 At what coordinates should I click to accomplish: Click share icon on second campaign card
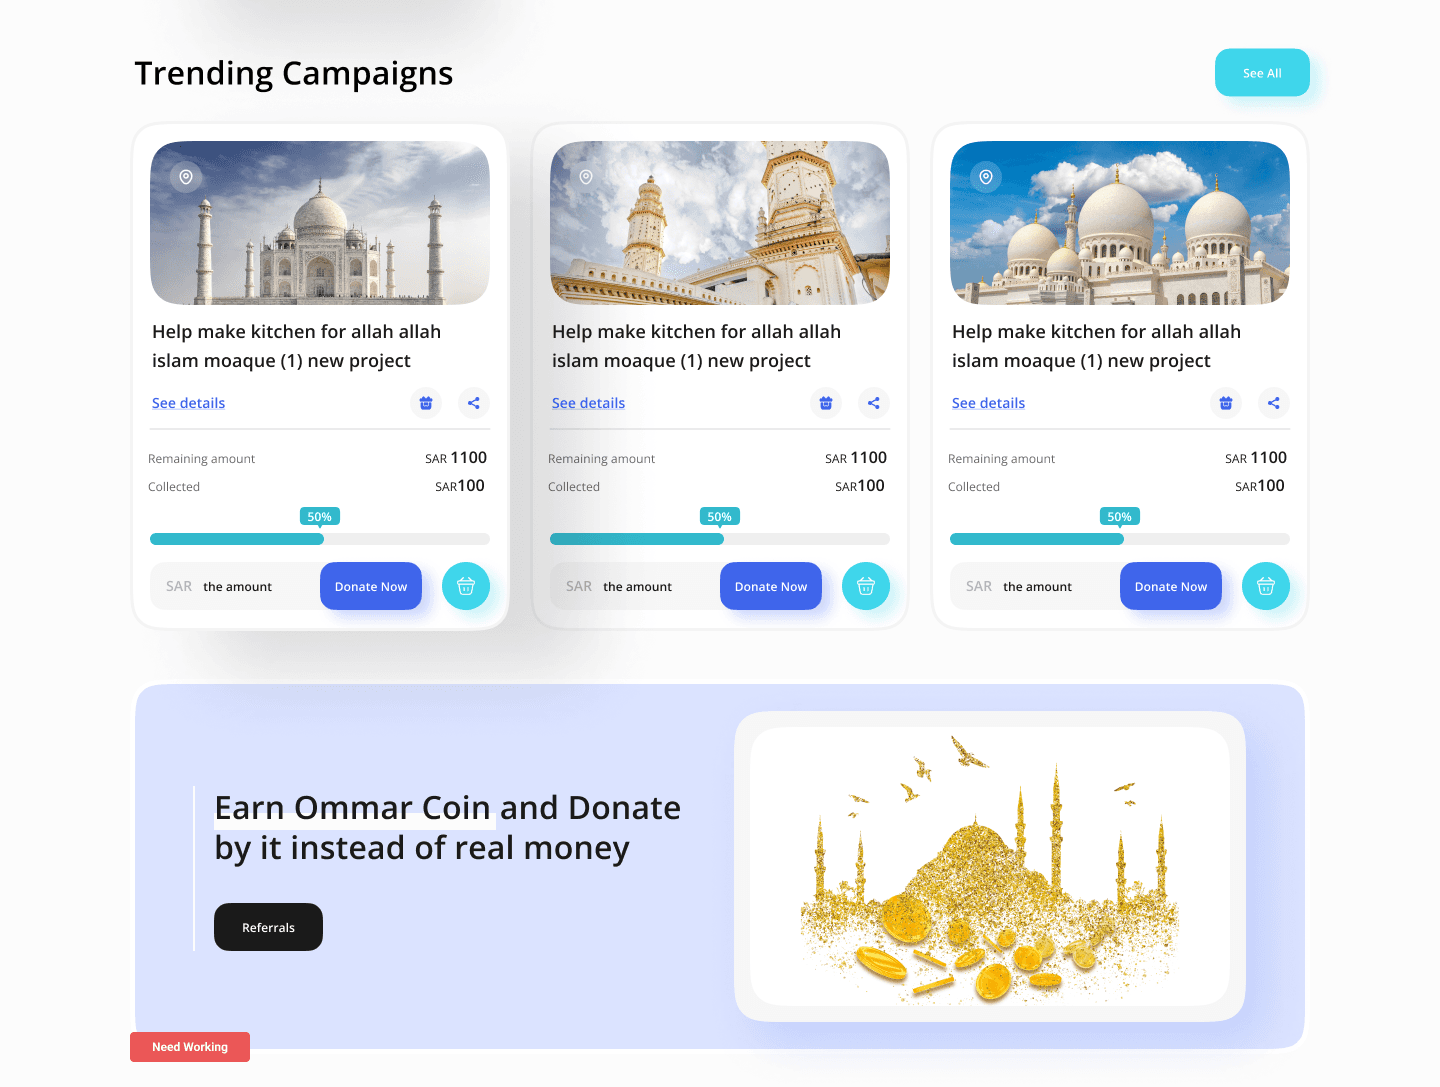[874, 403]
